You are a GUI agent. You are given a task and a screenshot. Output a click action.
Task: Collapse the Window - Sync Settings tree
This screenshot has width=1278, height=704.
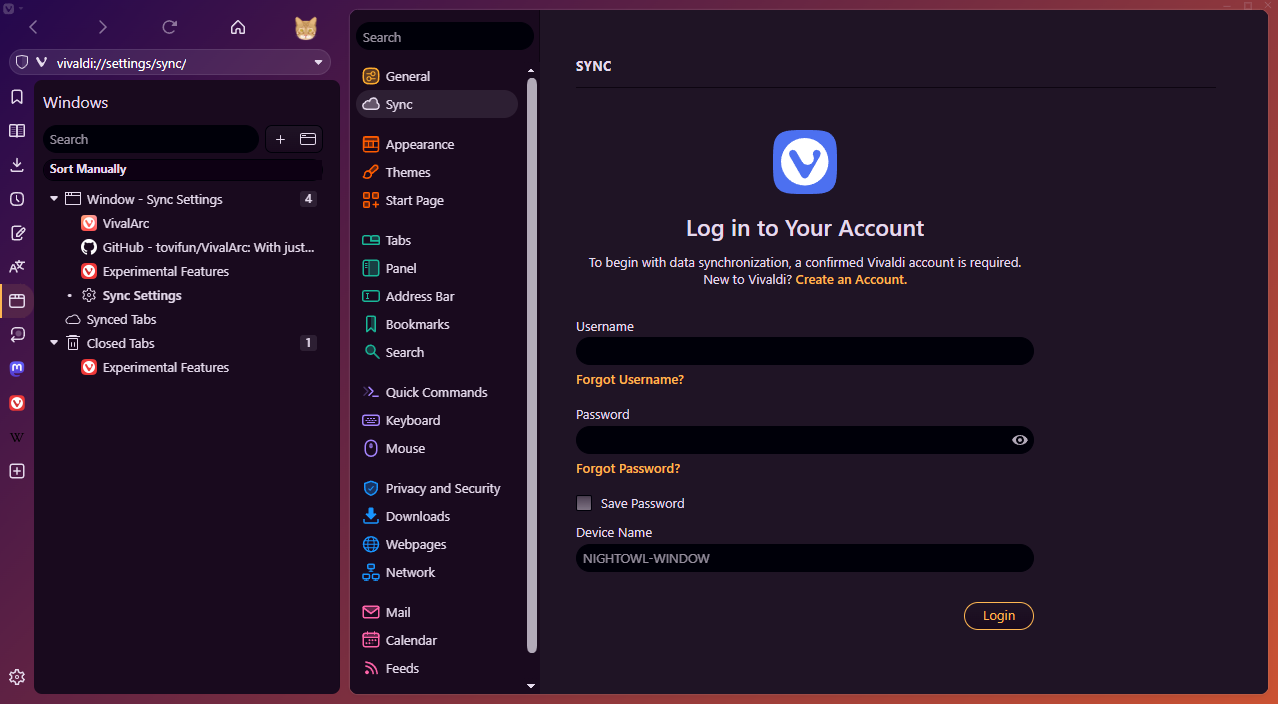[x=54, y=199]
